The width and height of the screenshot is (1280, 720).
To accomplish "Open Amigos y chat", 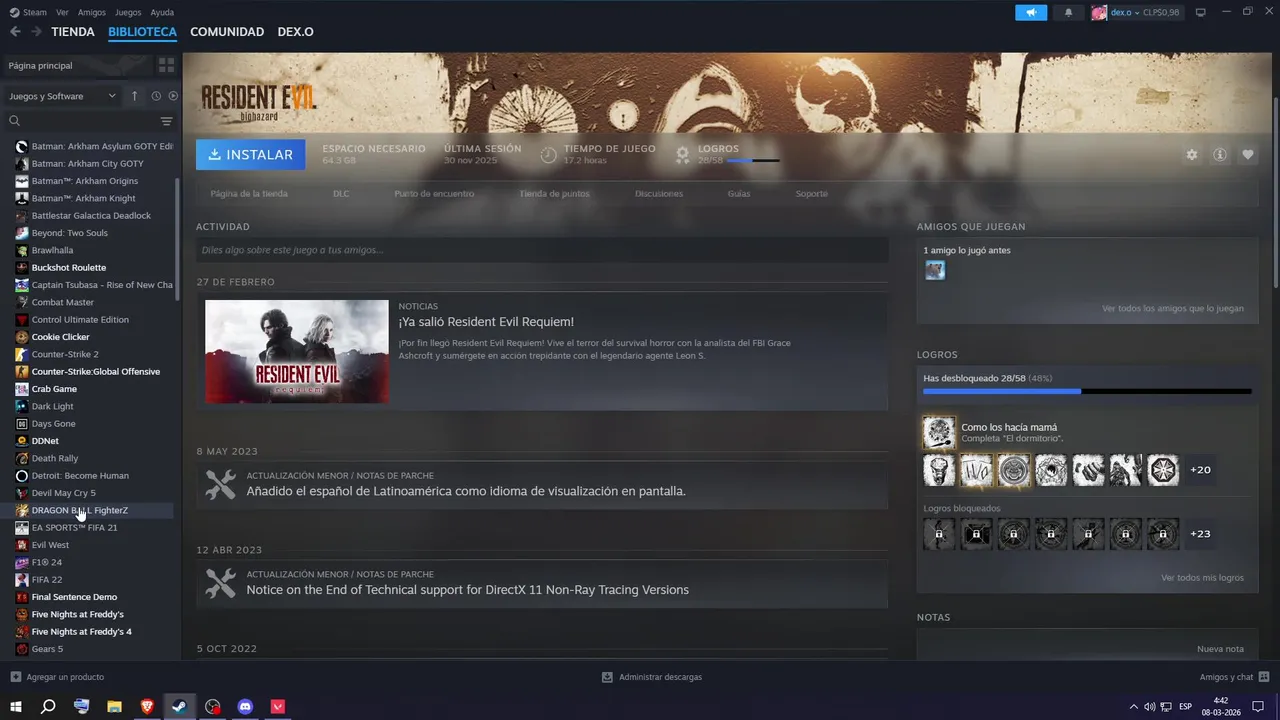I will 1233,677.
